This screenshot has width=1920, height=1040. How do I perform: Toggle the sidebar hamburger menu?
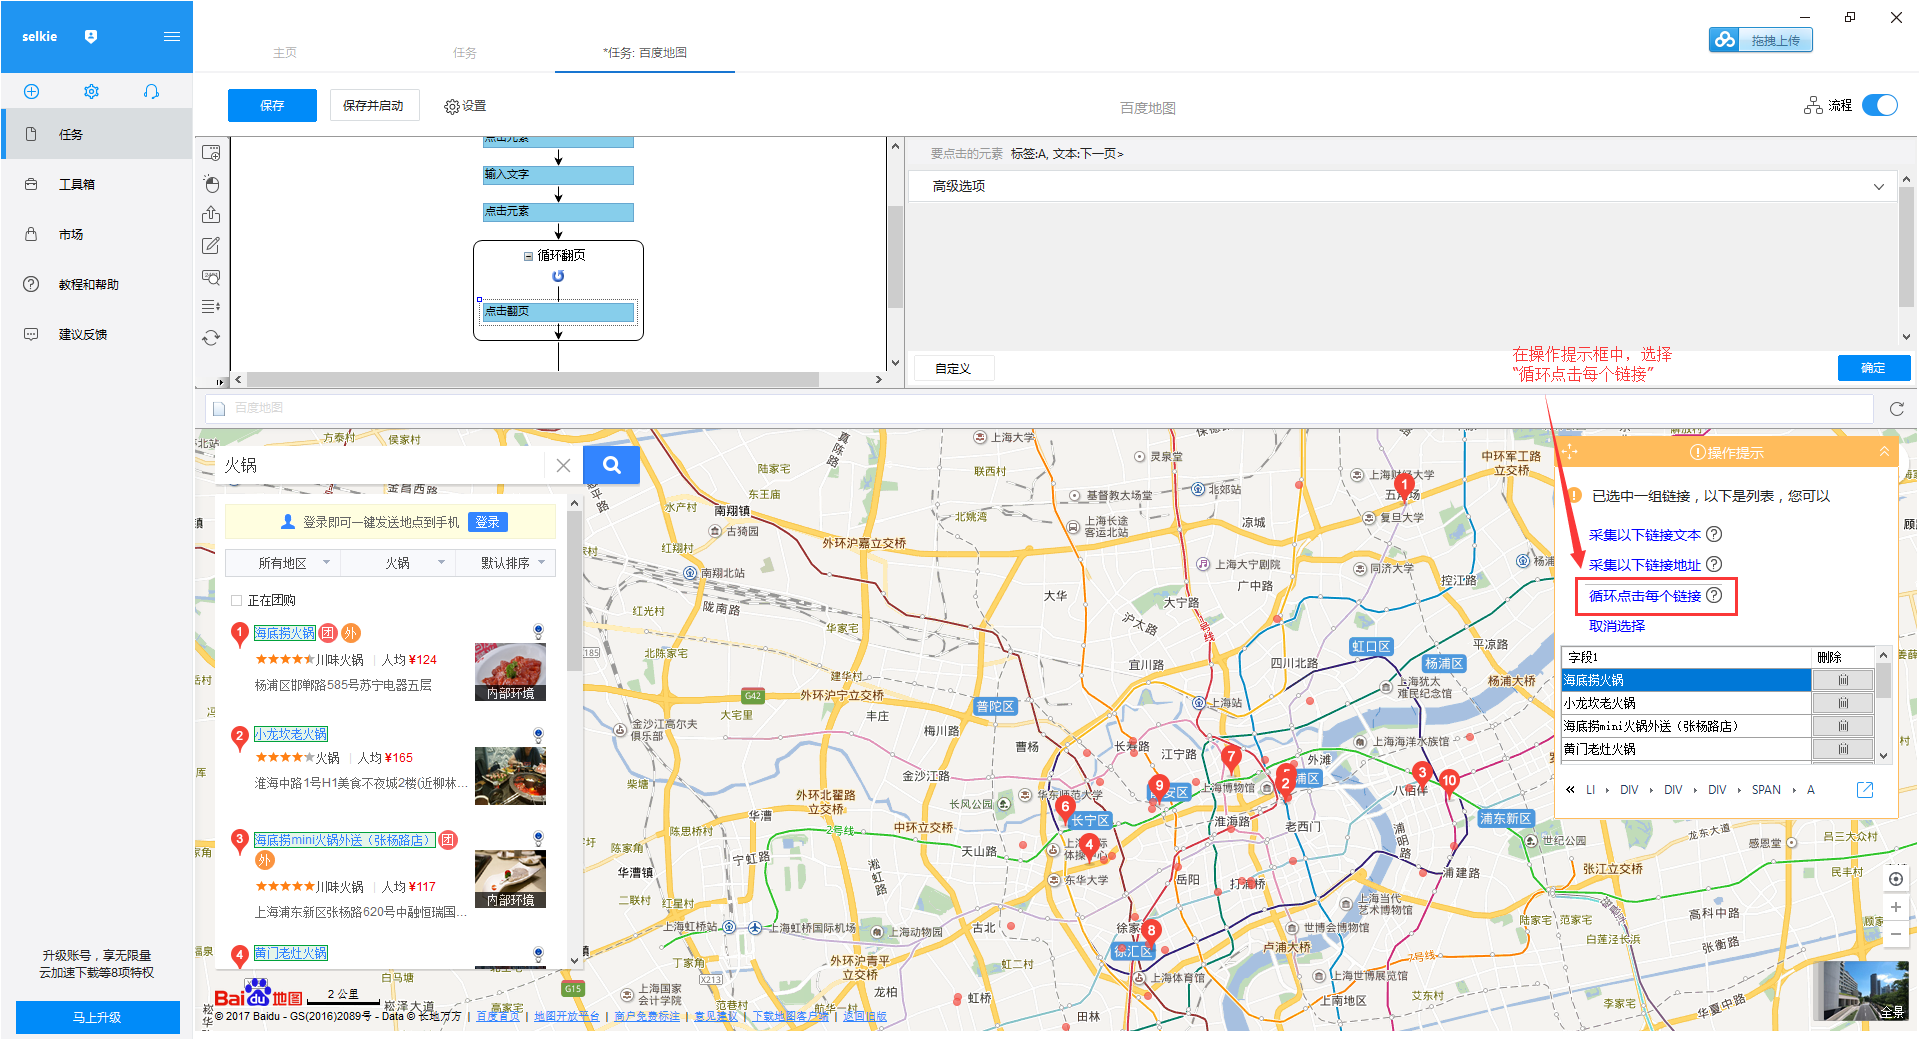tap(172, 36)
